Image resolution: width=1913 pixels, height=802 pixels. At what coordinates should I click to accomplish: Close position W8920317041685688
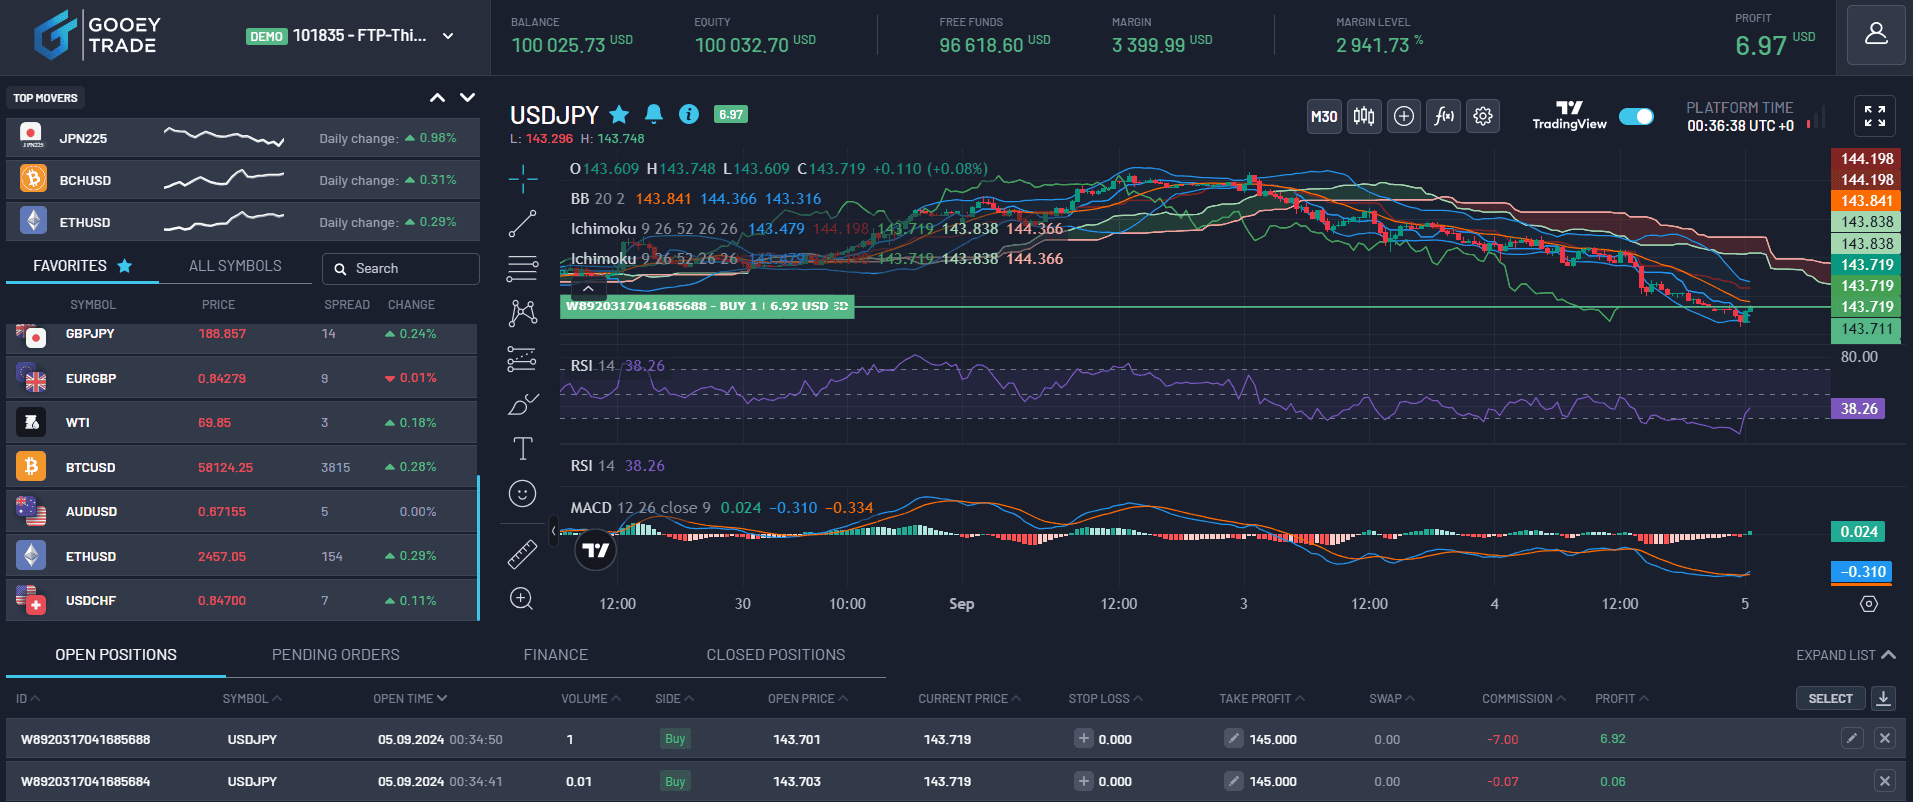click(x=1885, y=738)
